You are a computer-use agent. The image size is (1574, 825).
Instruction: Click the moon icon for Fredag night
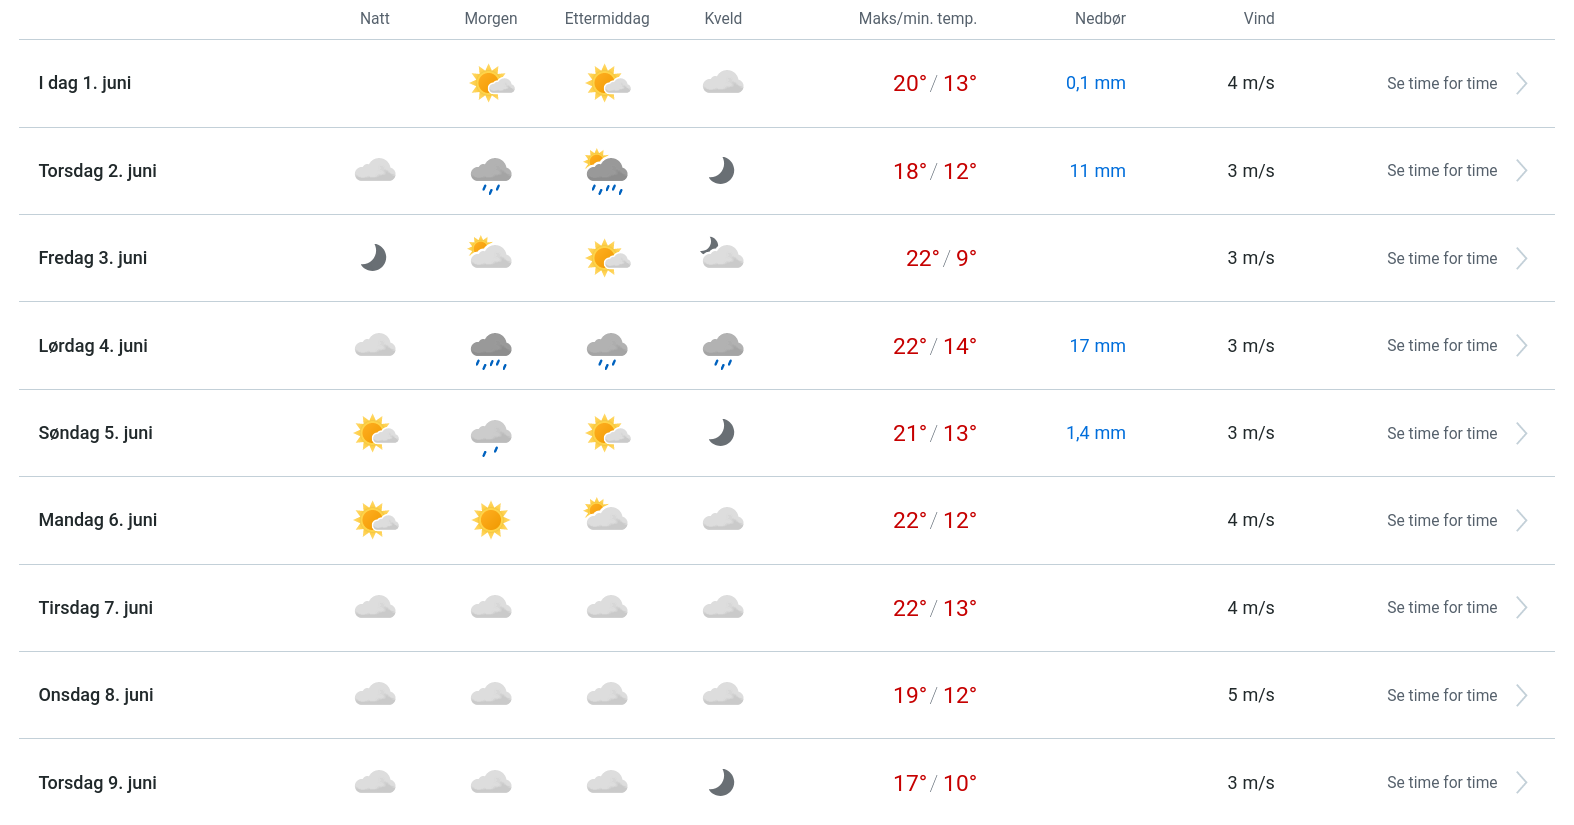click(374, 258)
